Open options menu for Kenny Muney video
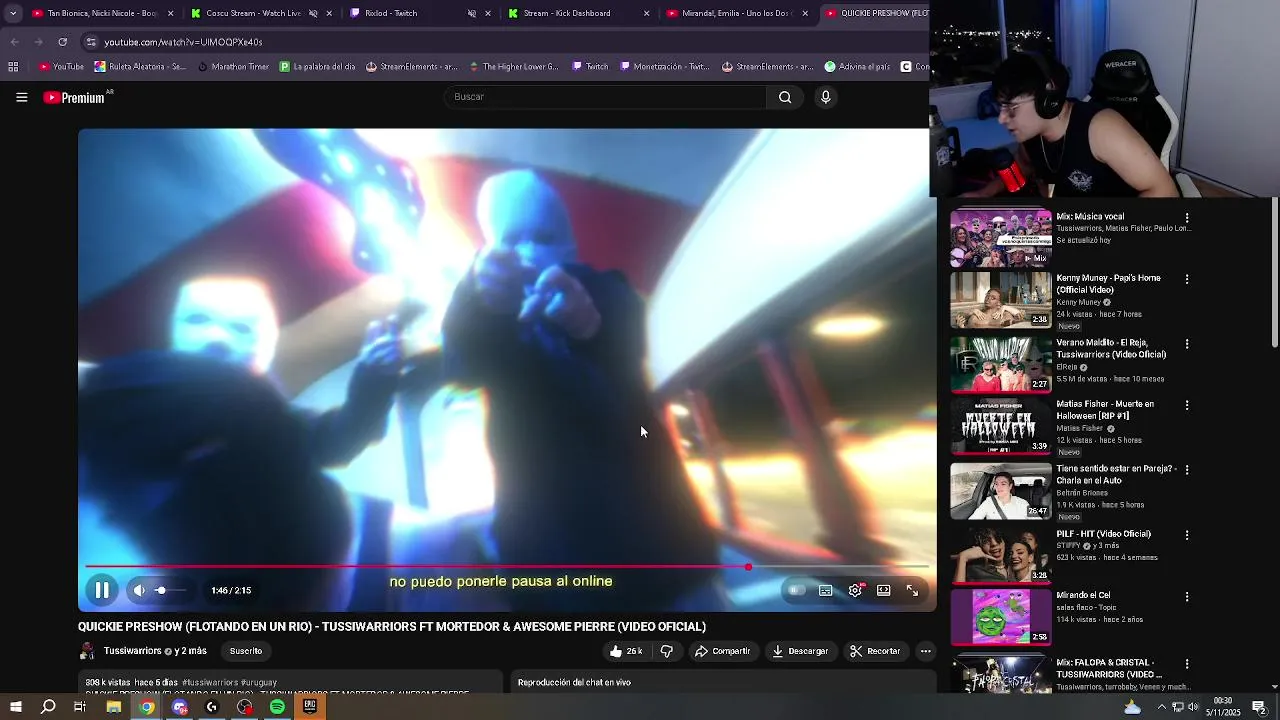 click(1187, 280)
